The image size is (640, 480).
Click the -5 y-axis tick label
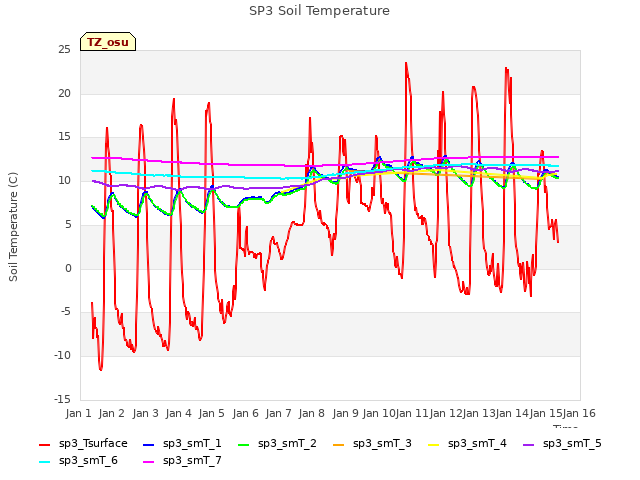tap(66, 312)
